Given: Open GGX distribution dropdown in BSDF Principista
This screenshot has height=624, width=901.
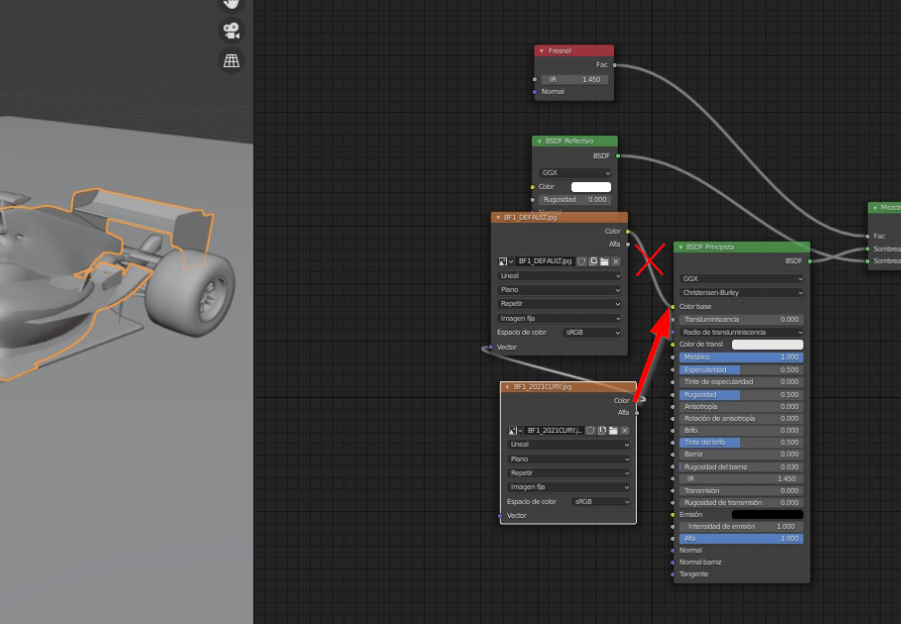Looking at the screenshot, I should point(741,279).
